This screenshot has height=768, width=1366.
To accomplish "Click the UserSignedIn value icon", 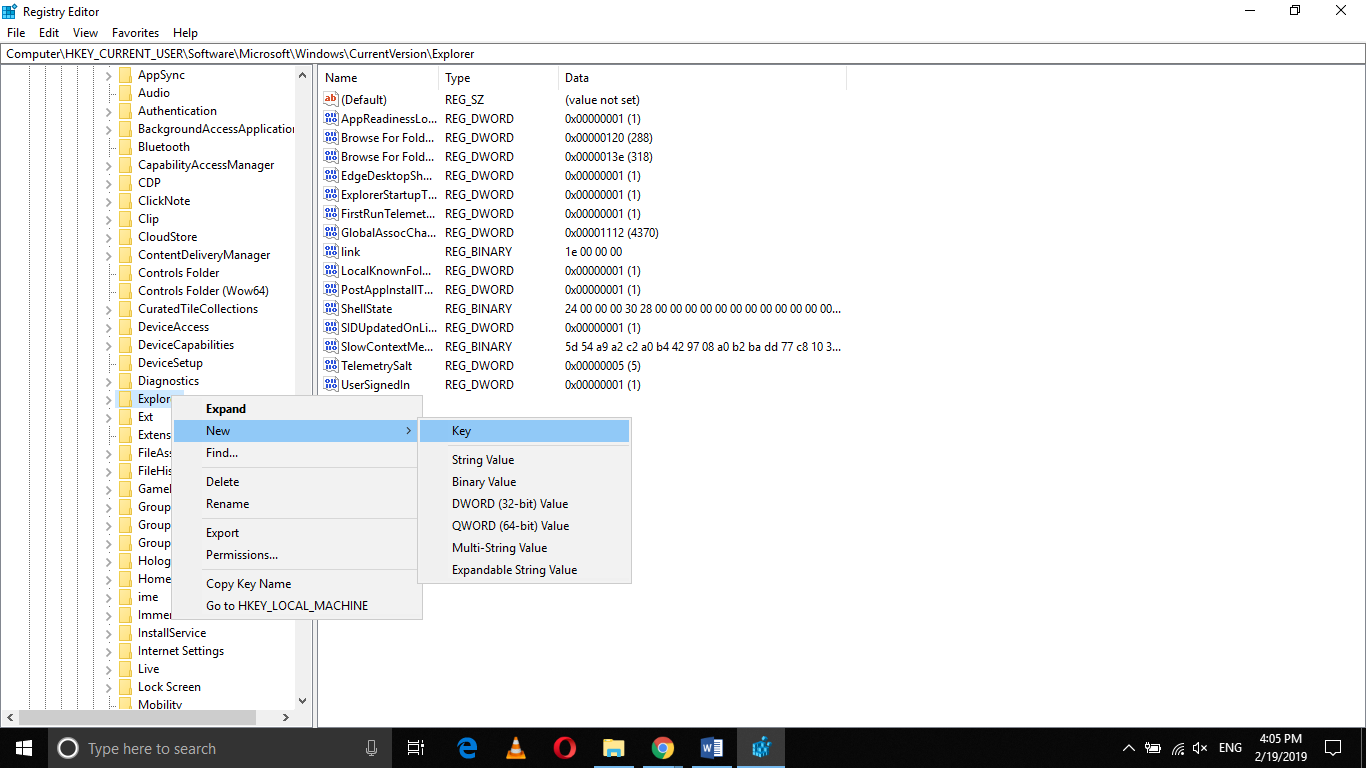I will coord(331,385).
